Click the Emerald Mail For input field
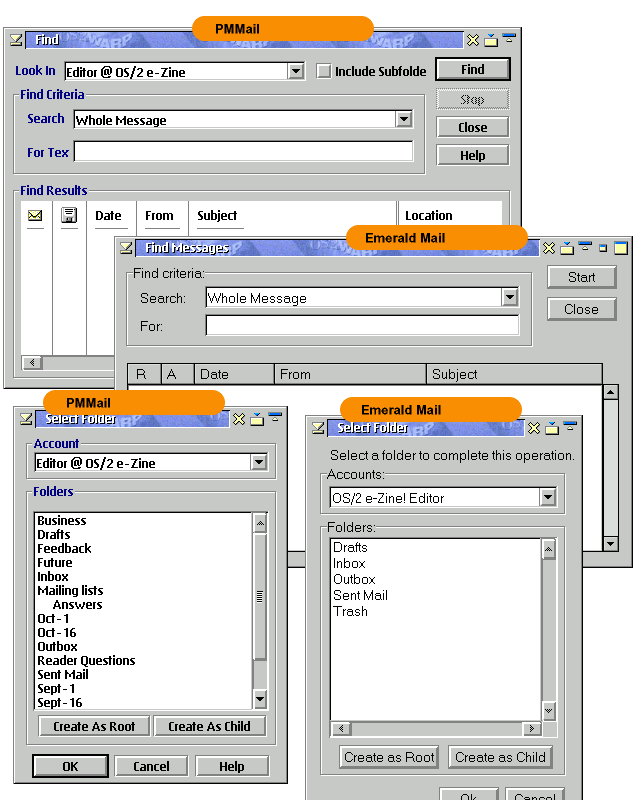The height and width of the screenshot is (800, 640). click(362, 325)
